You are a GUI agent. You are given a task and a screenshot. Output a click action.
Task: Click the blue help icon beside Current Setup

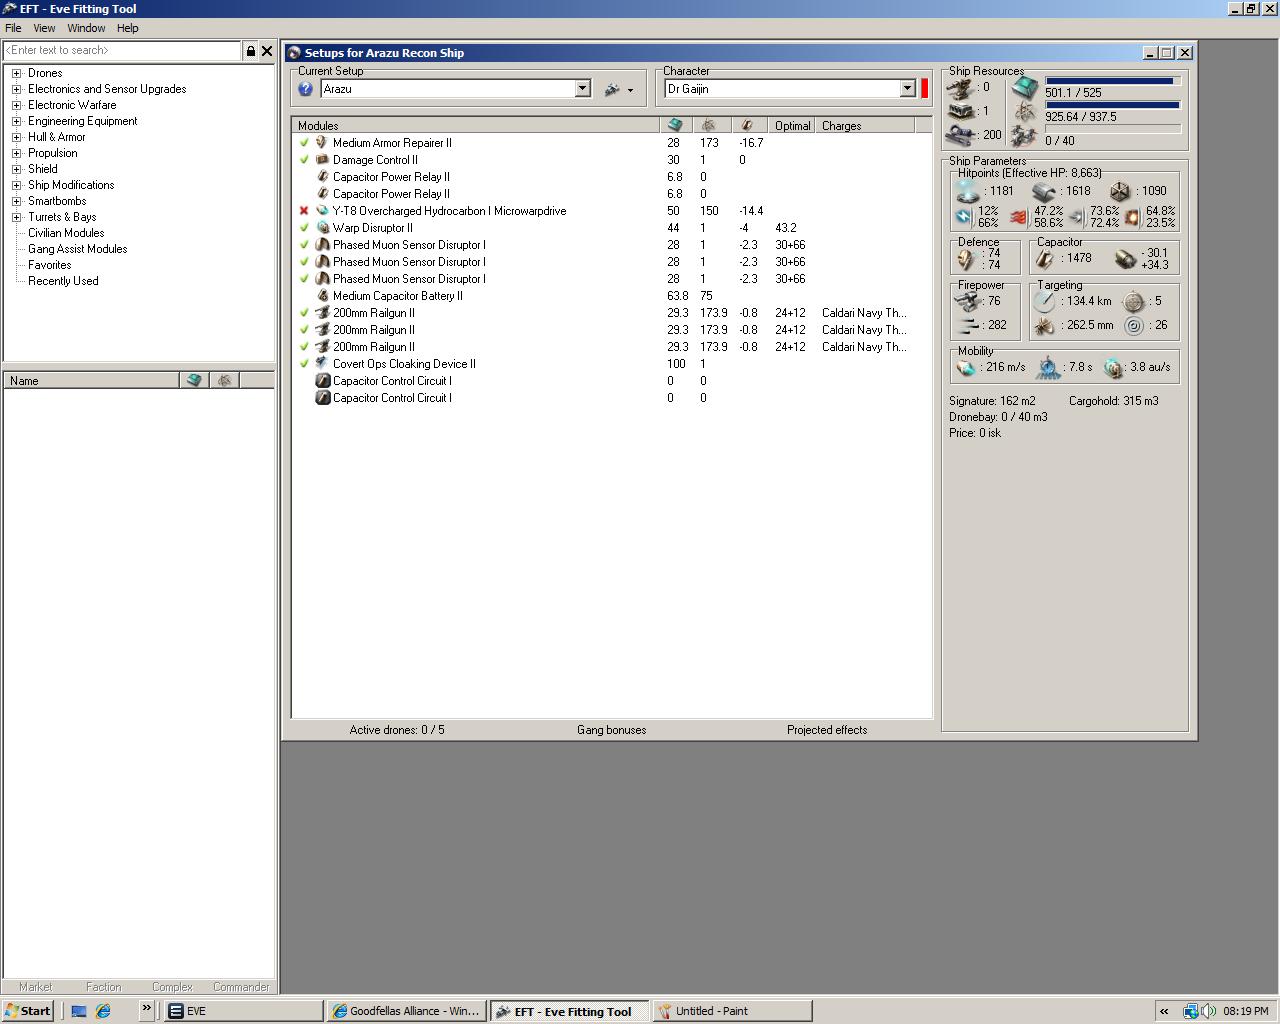(x=306, y=89)
